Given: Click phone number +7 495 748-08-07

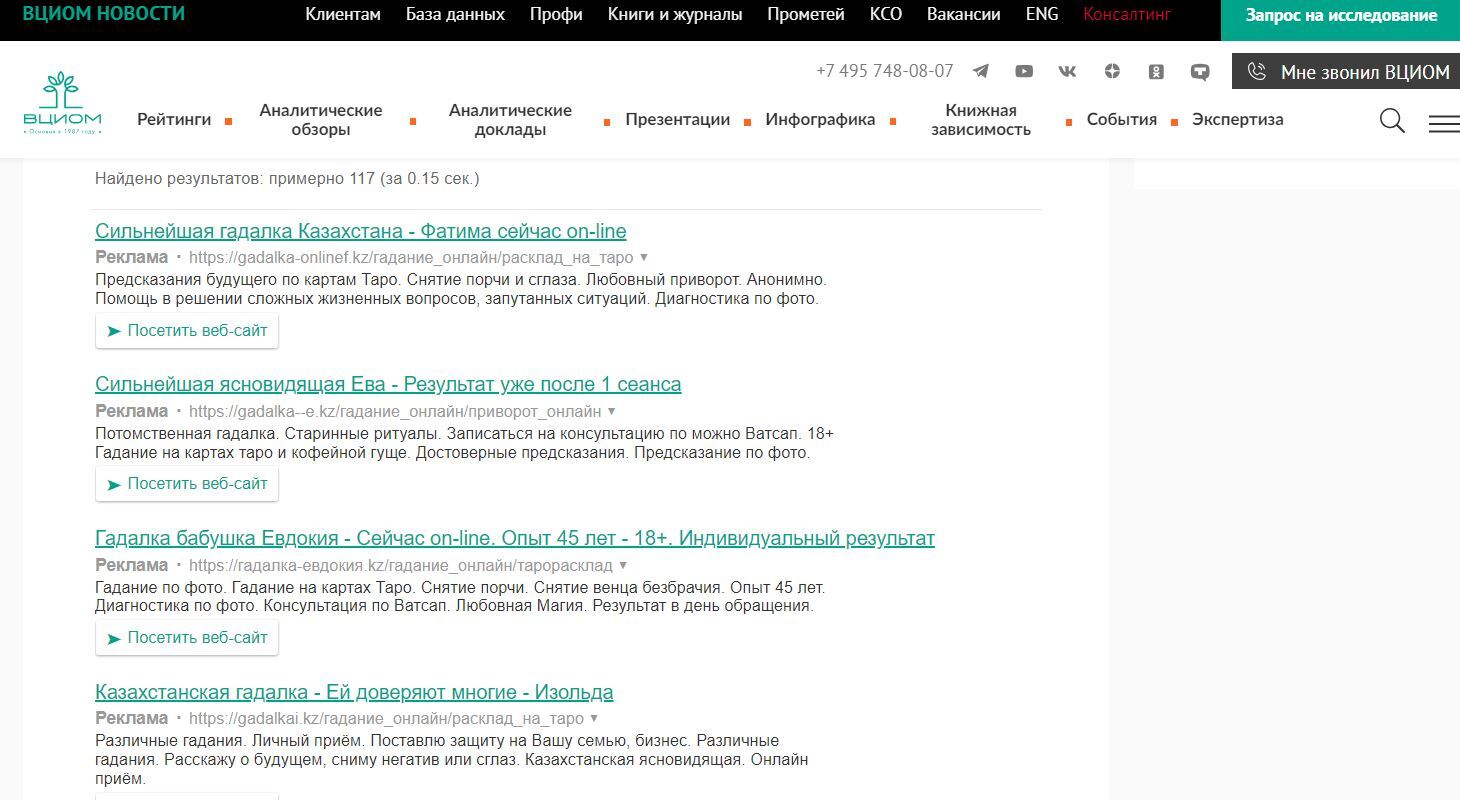Looking at the screenshot, I should point(885,71).
